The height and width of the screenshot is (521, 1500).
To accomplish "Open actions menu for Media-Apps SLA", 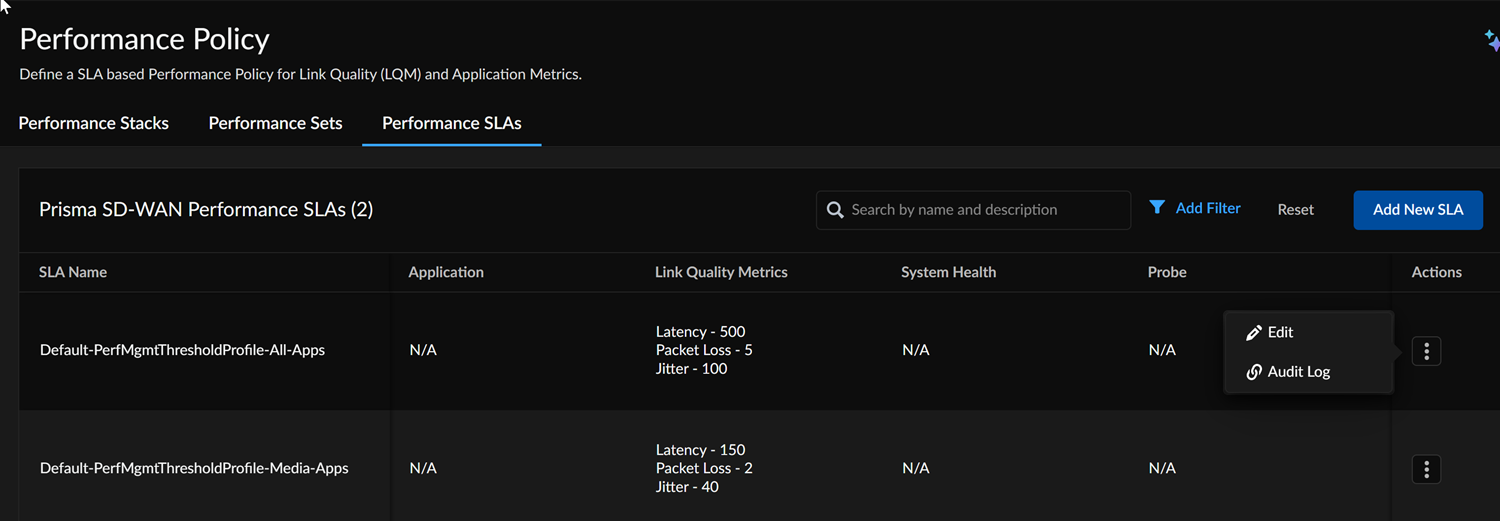I will tap(1426, 469).
